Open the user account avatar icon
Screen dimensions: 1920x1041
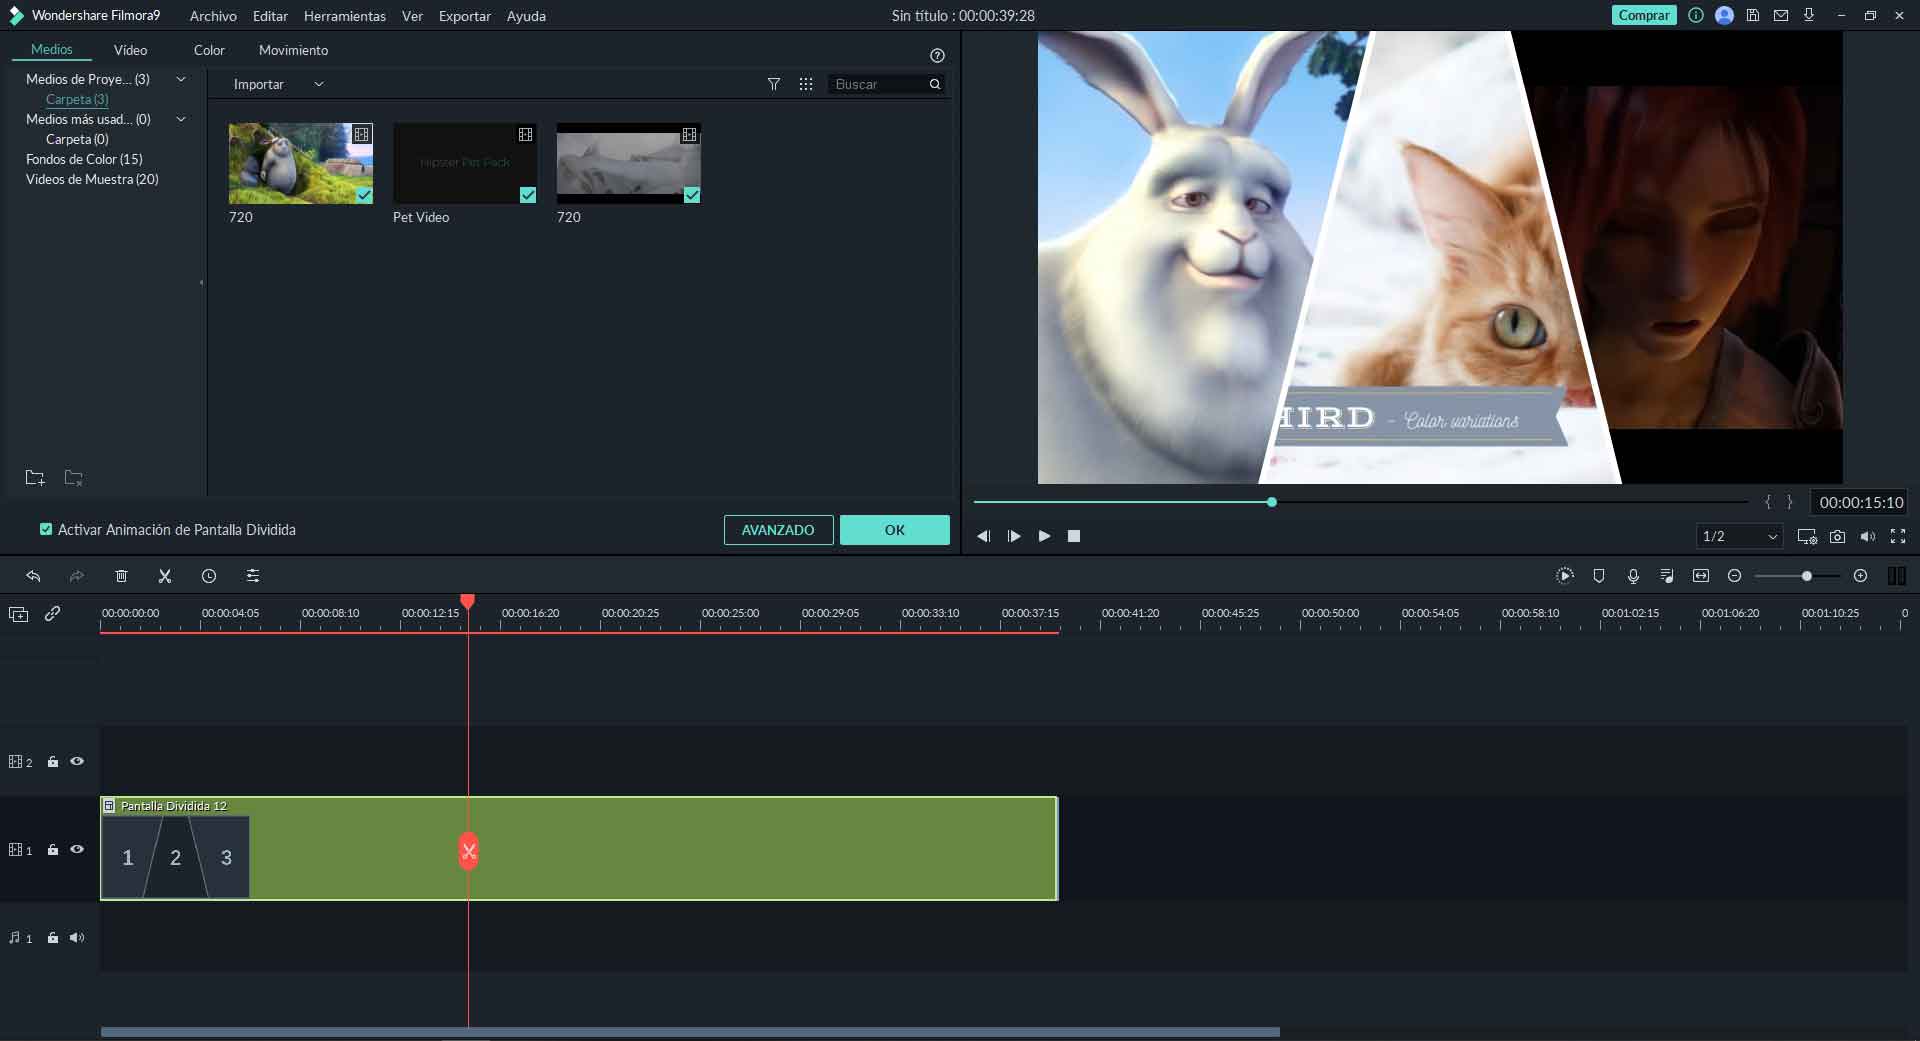1724,15
